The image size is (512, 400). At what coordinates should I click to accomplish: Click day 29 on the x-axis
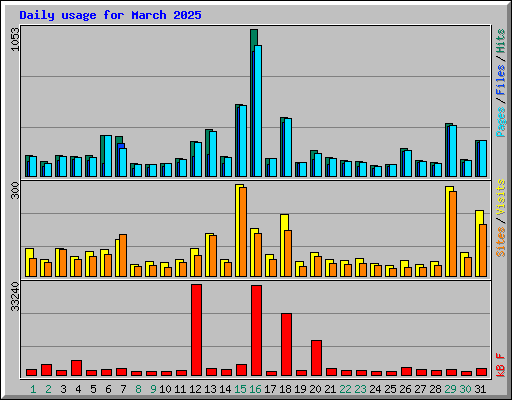pos(450,389)
